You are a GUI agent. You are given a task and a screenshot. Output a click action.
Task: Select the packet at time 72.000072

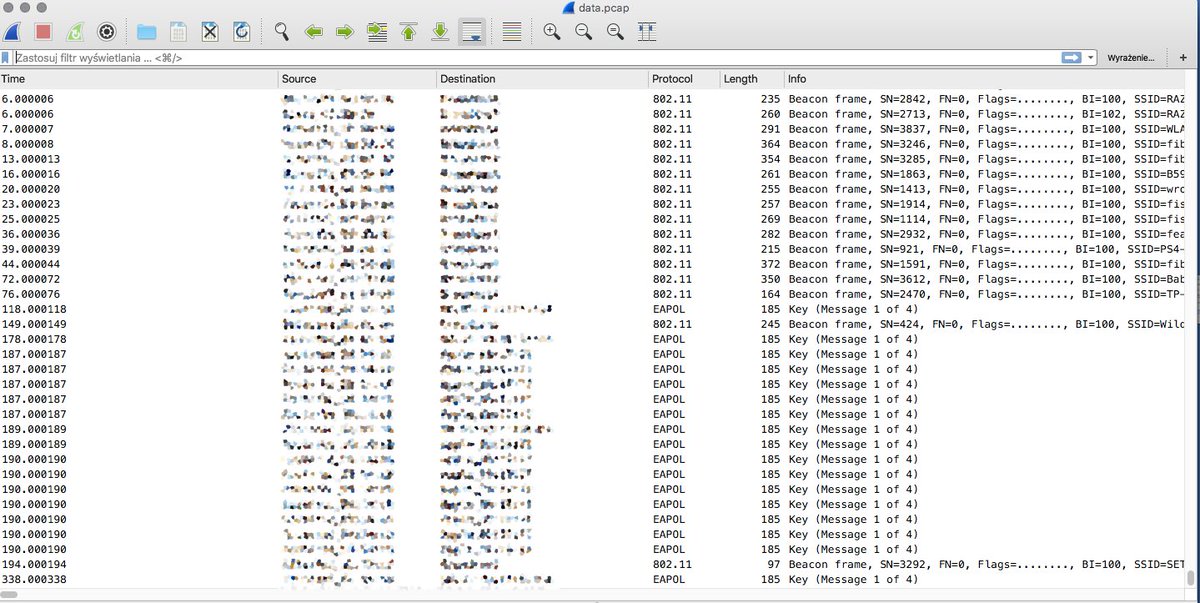point(594,279)
